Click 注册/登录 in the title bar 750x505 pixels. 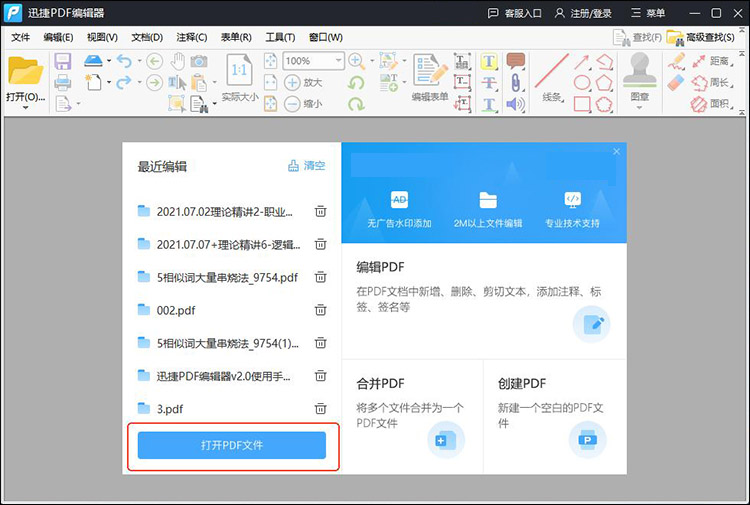(583, 13)
